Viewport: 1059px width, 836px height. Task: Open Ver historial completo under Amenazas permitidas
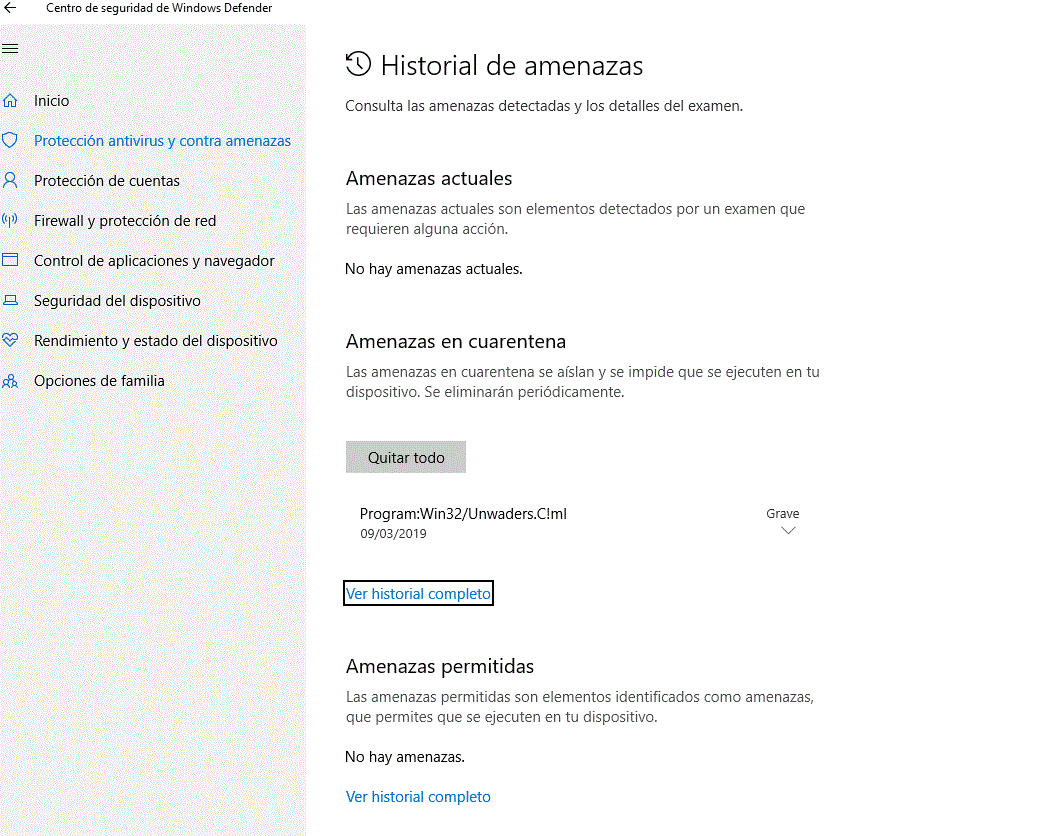pos(418,797)
